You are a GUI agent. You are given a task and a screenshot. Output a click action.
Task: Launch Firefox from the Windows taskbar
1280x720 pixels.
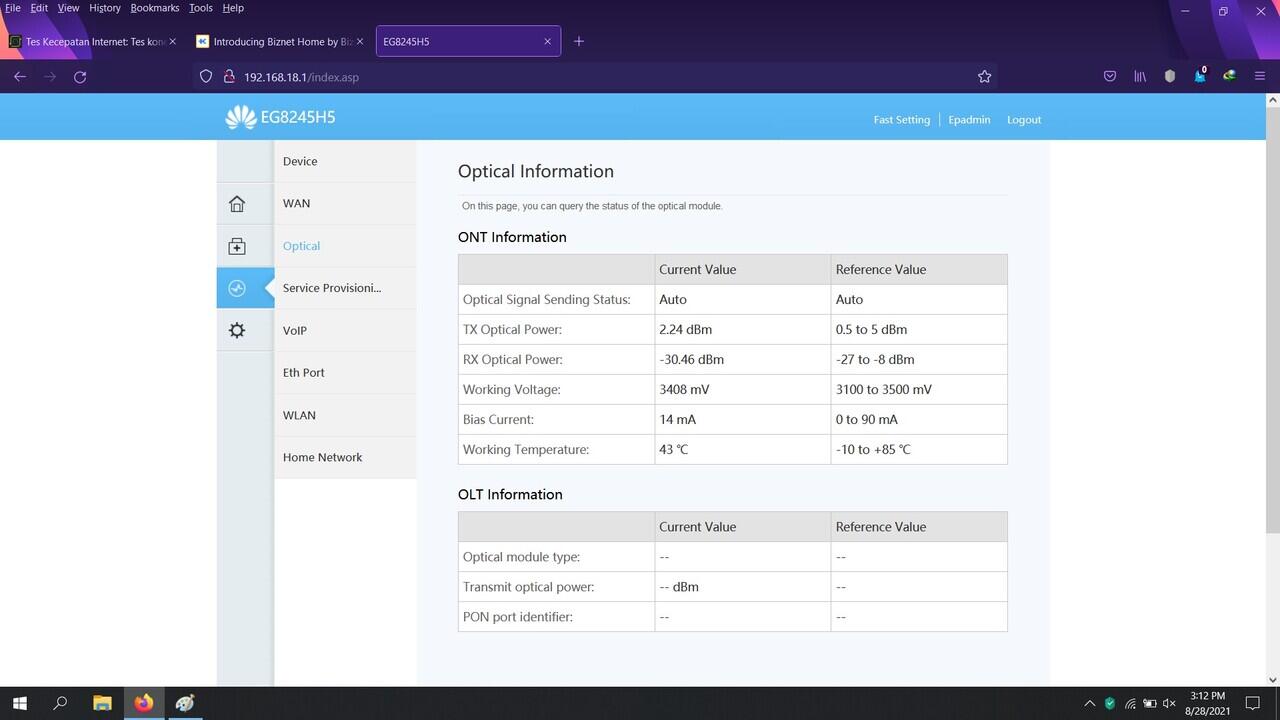(x=144, y=703)
